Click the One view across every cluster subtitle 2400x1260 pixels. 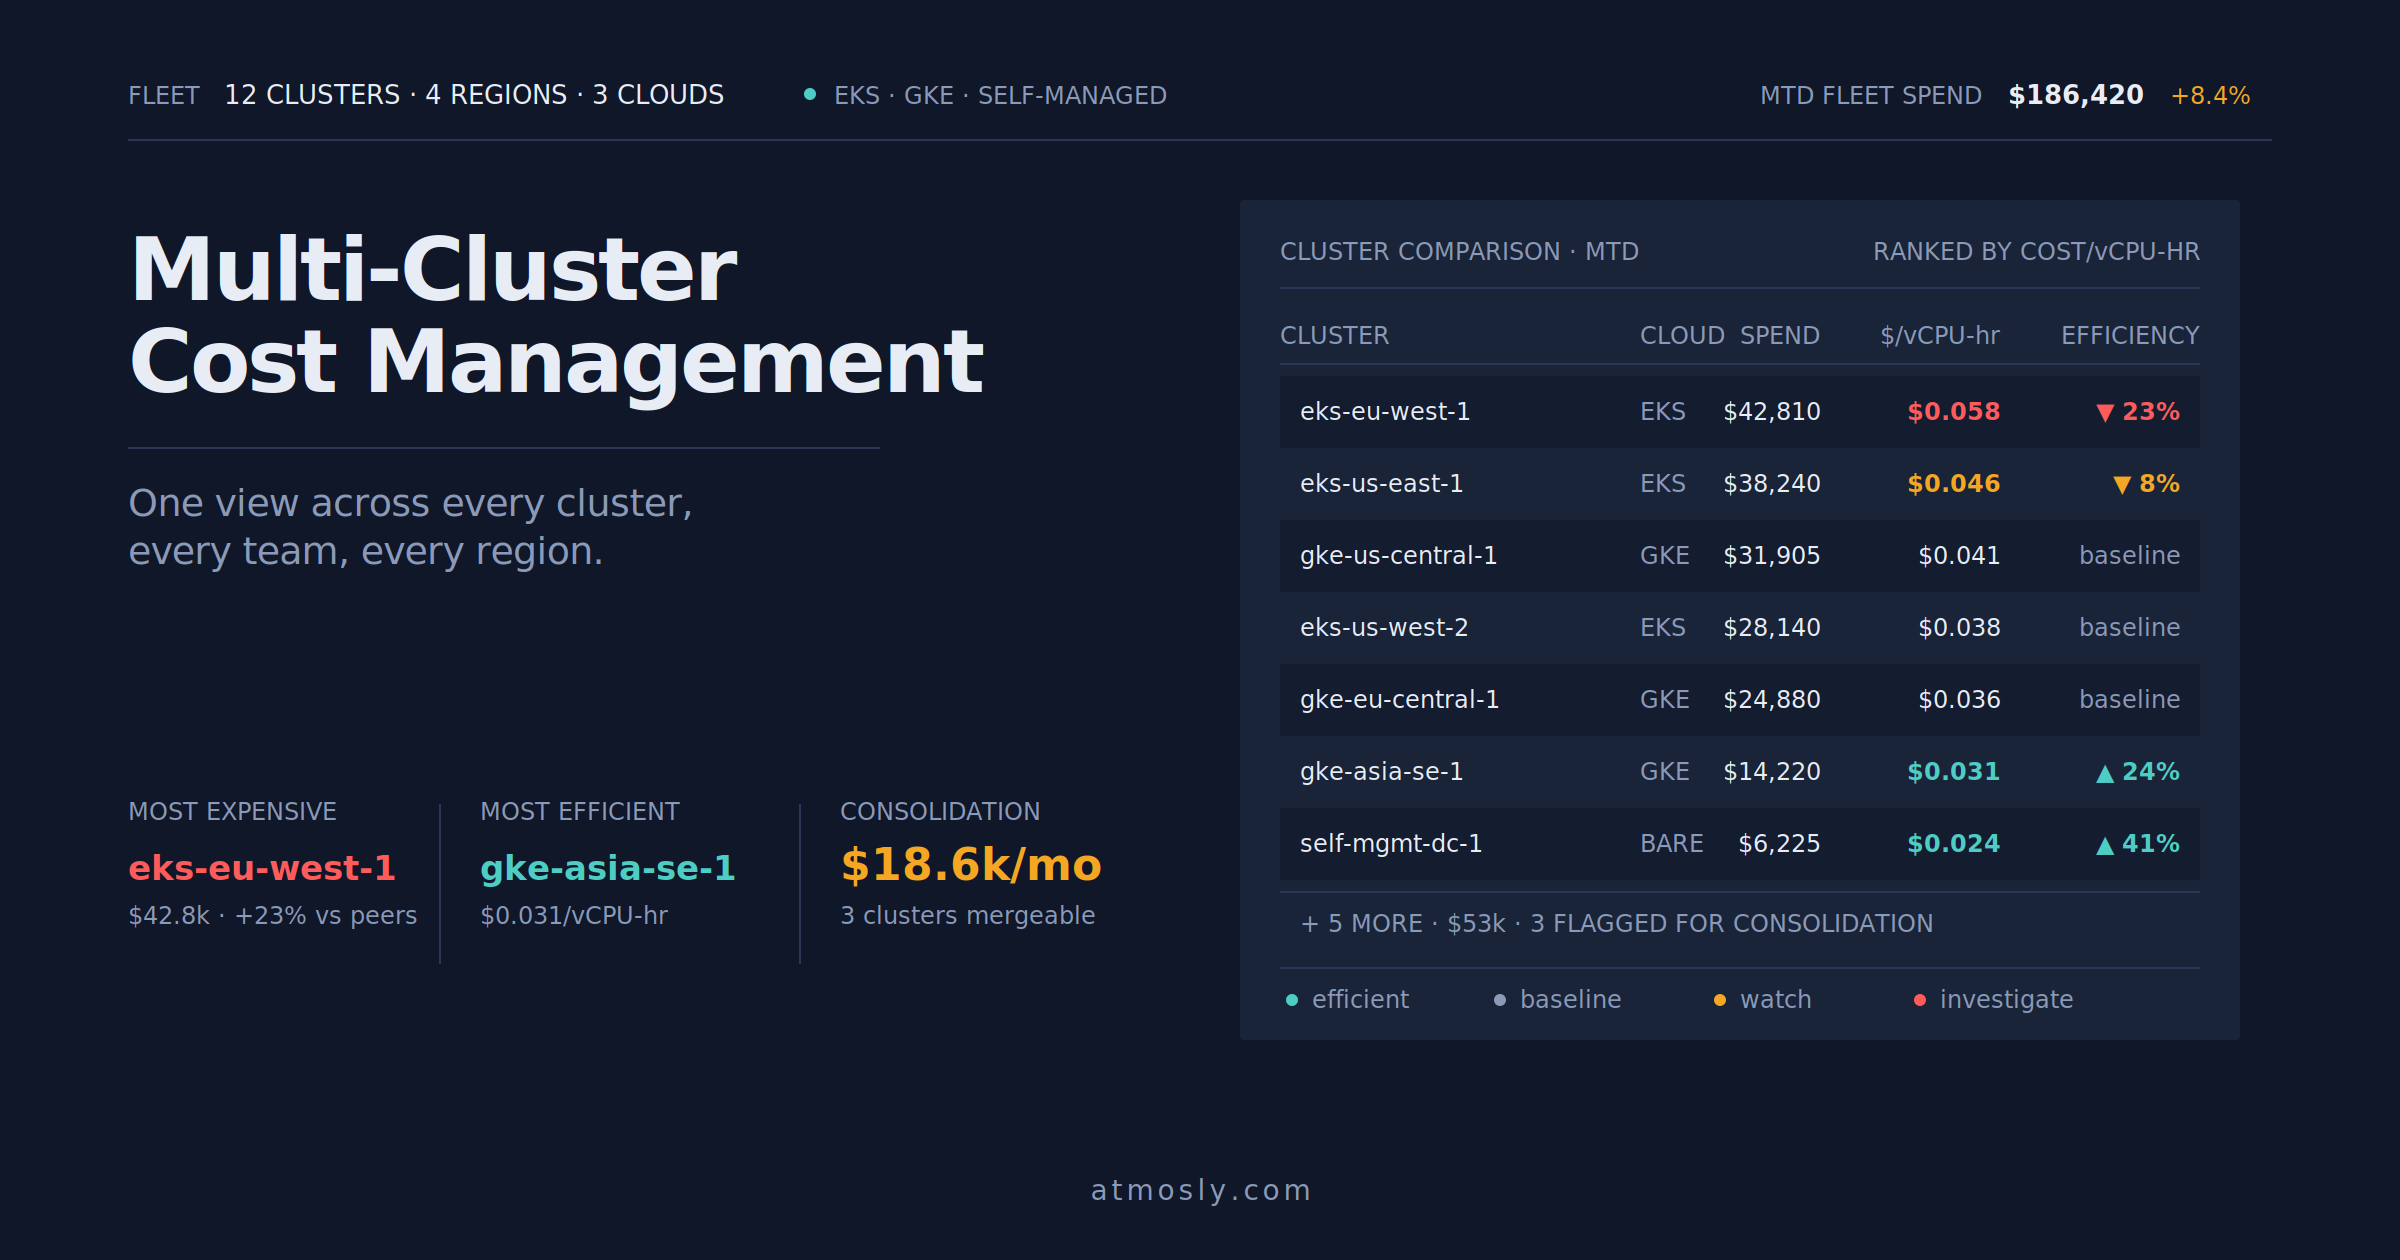410,527
